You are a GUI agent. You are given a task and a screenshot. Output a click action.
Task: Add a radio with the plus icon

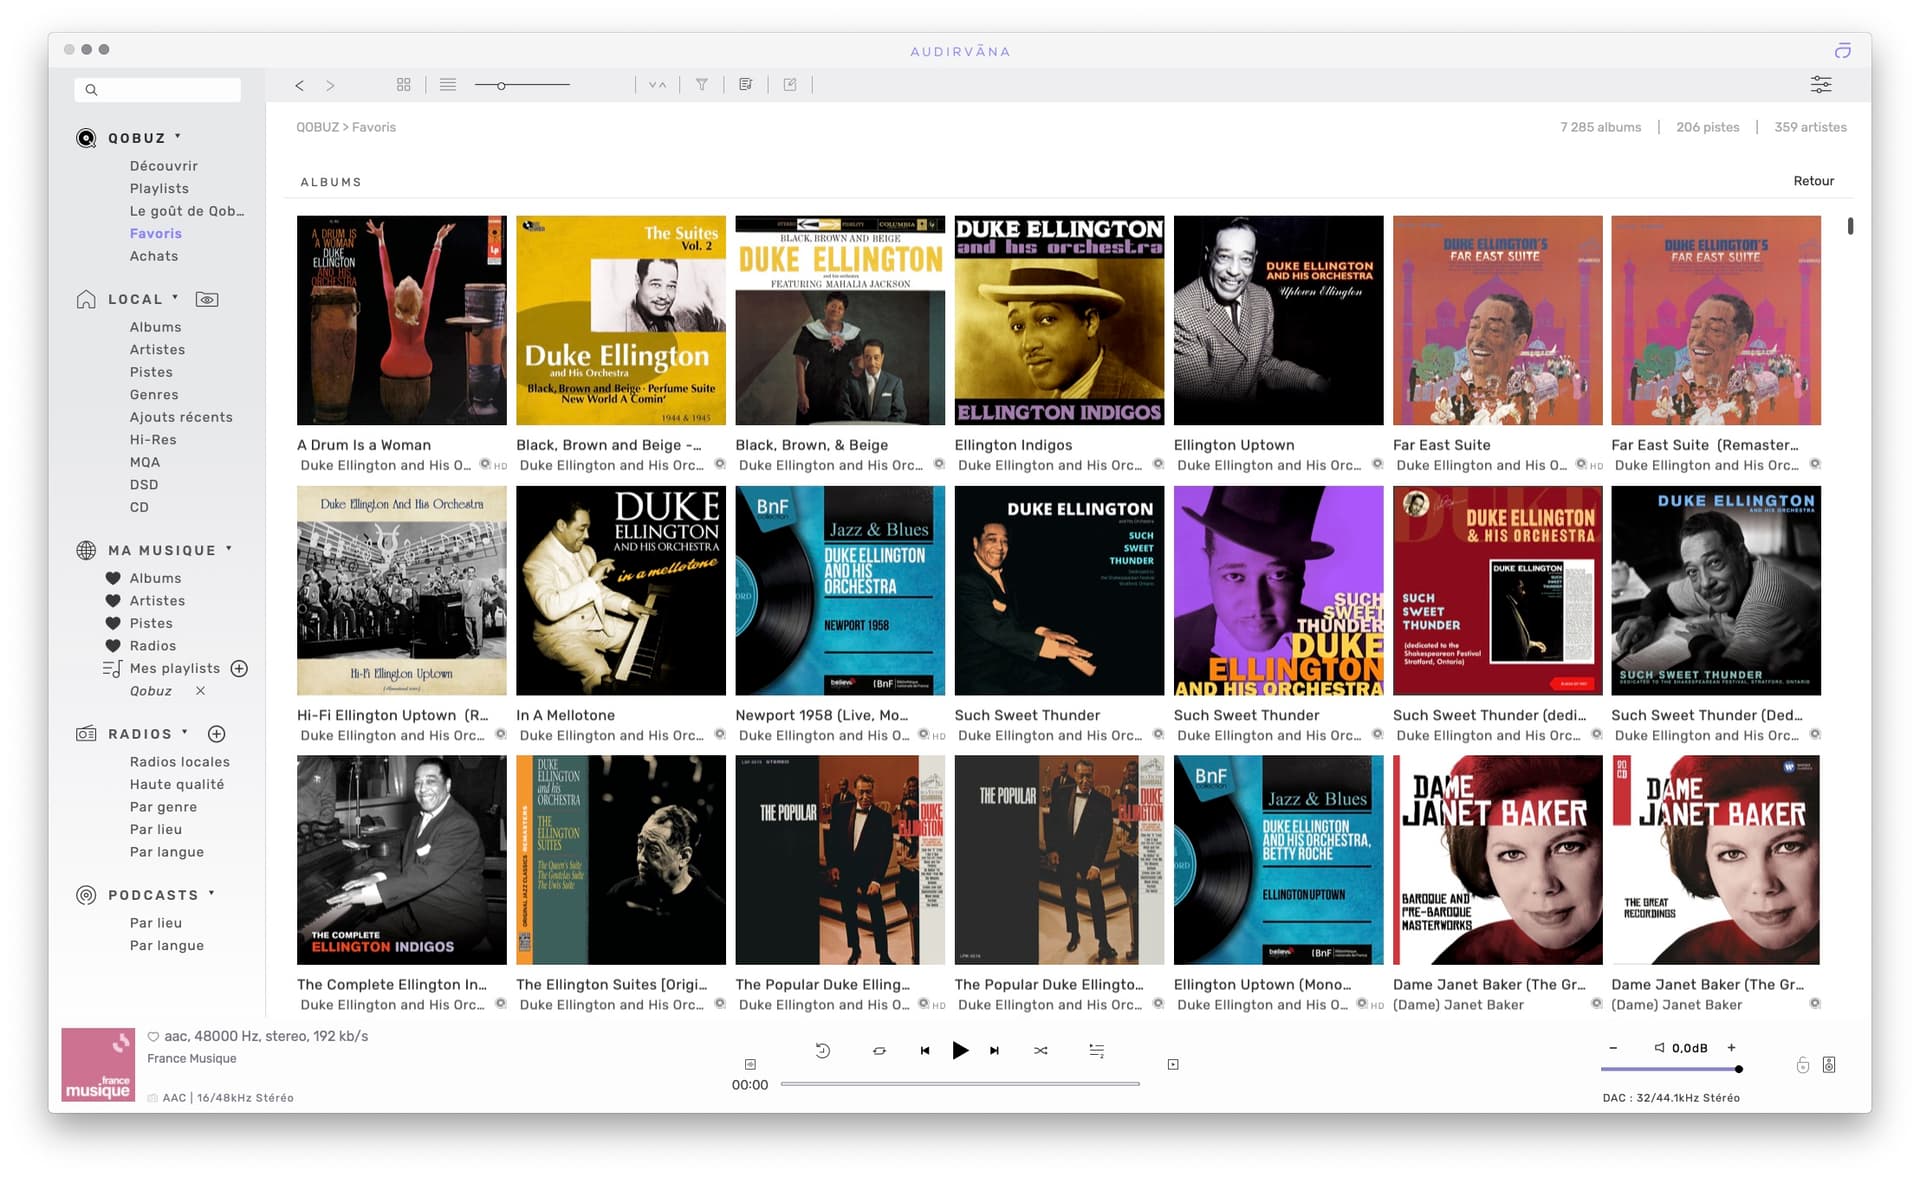[216, 734]
